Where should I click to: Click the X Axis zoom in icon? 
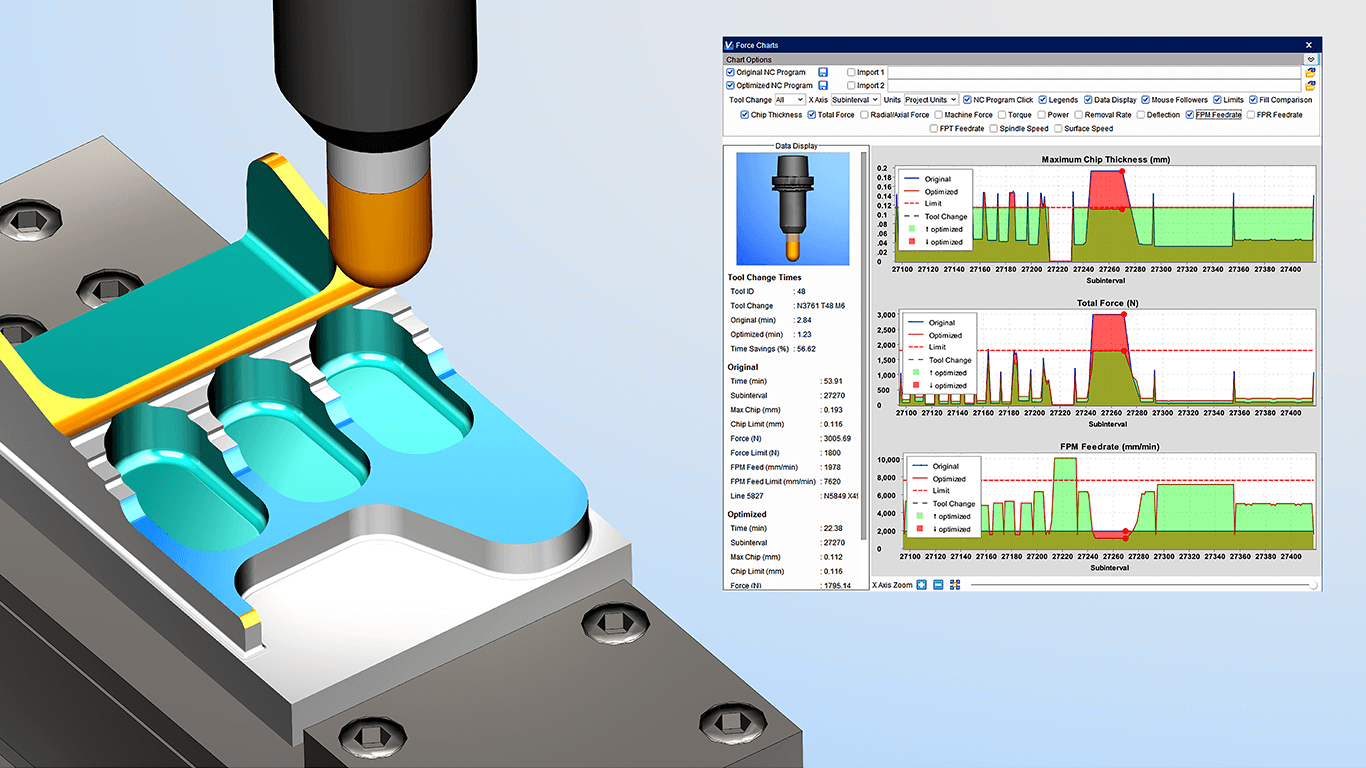pos(921,584)
